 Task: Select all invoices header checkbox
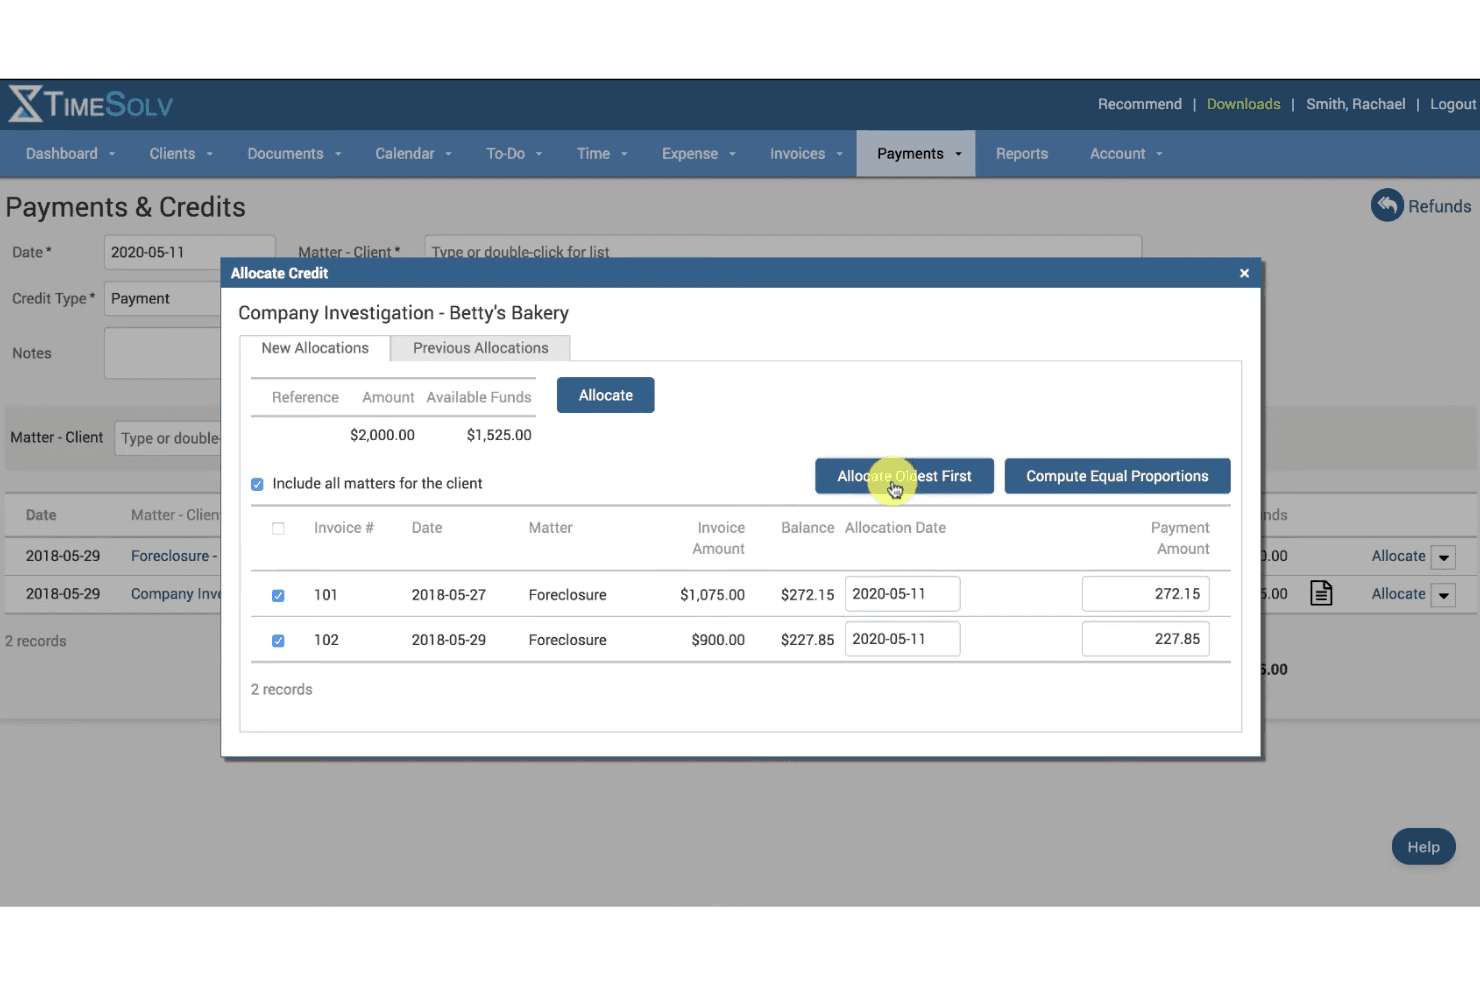278,528
